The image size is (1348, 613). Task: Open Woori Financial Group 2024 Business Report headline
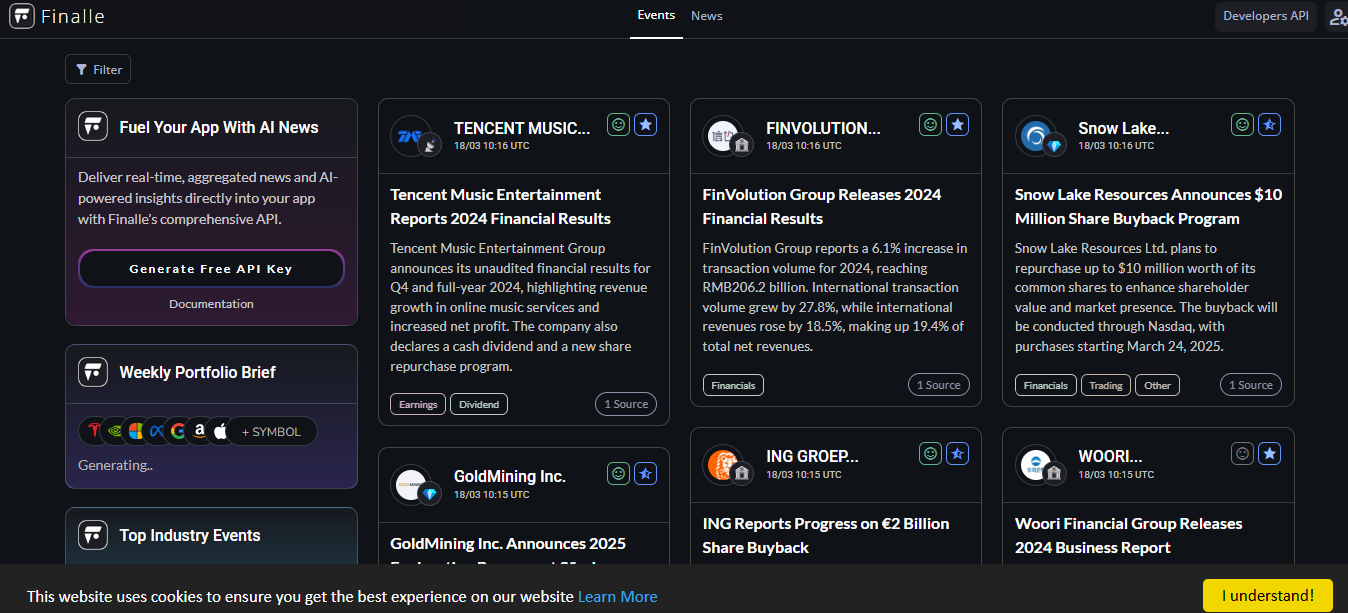(x=1128, y=536)
